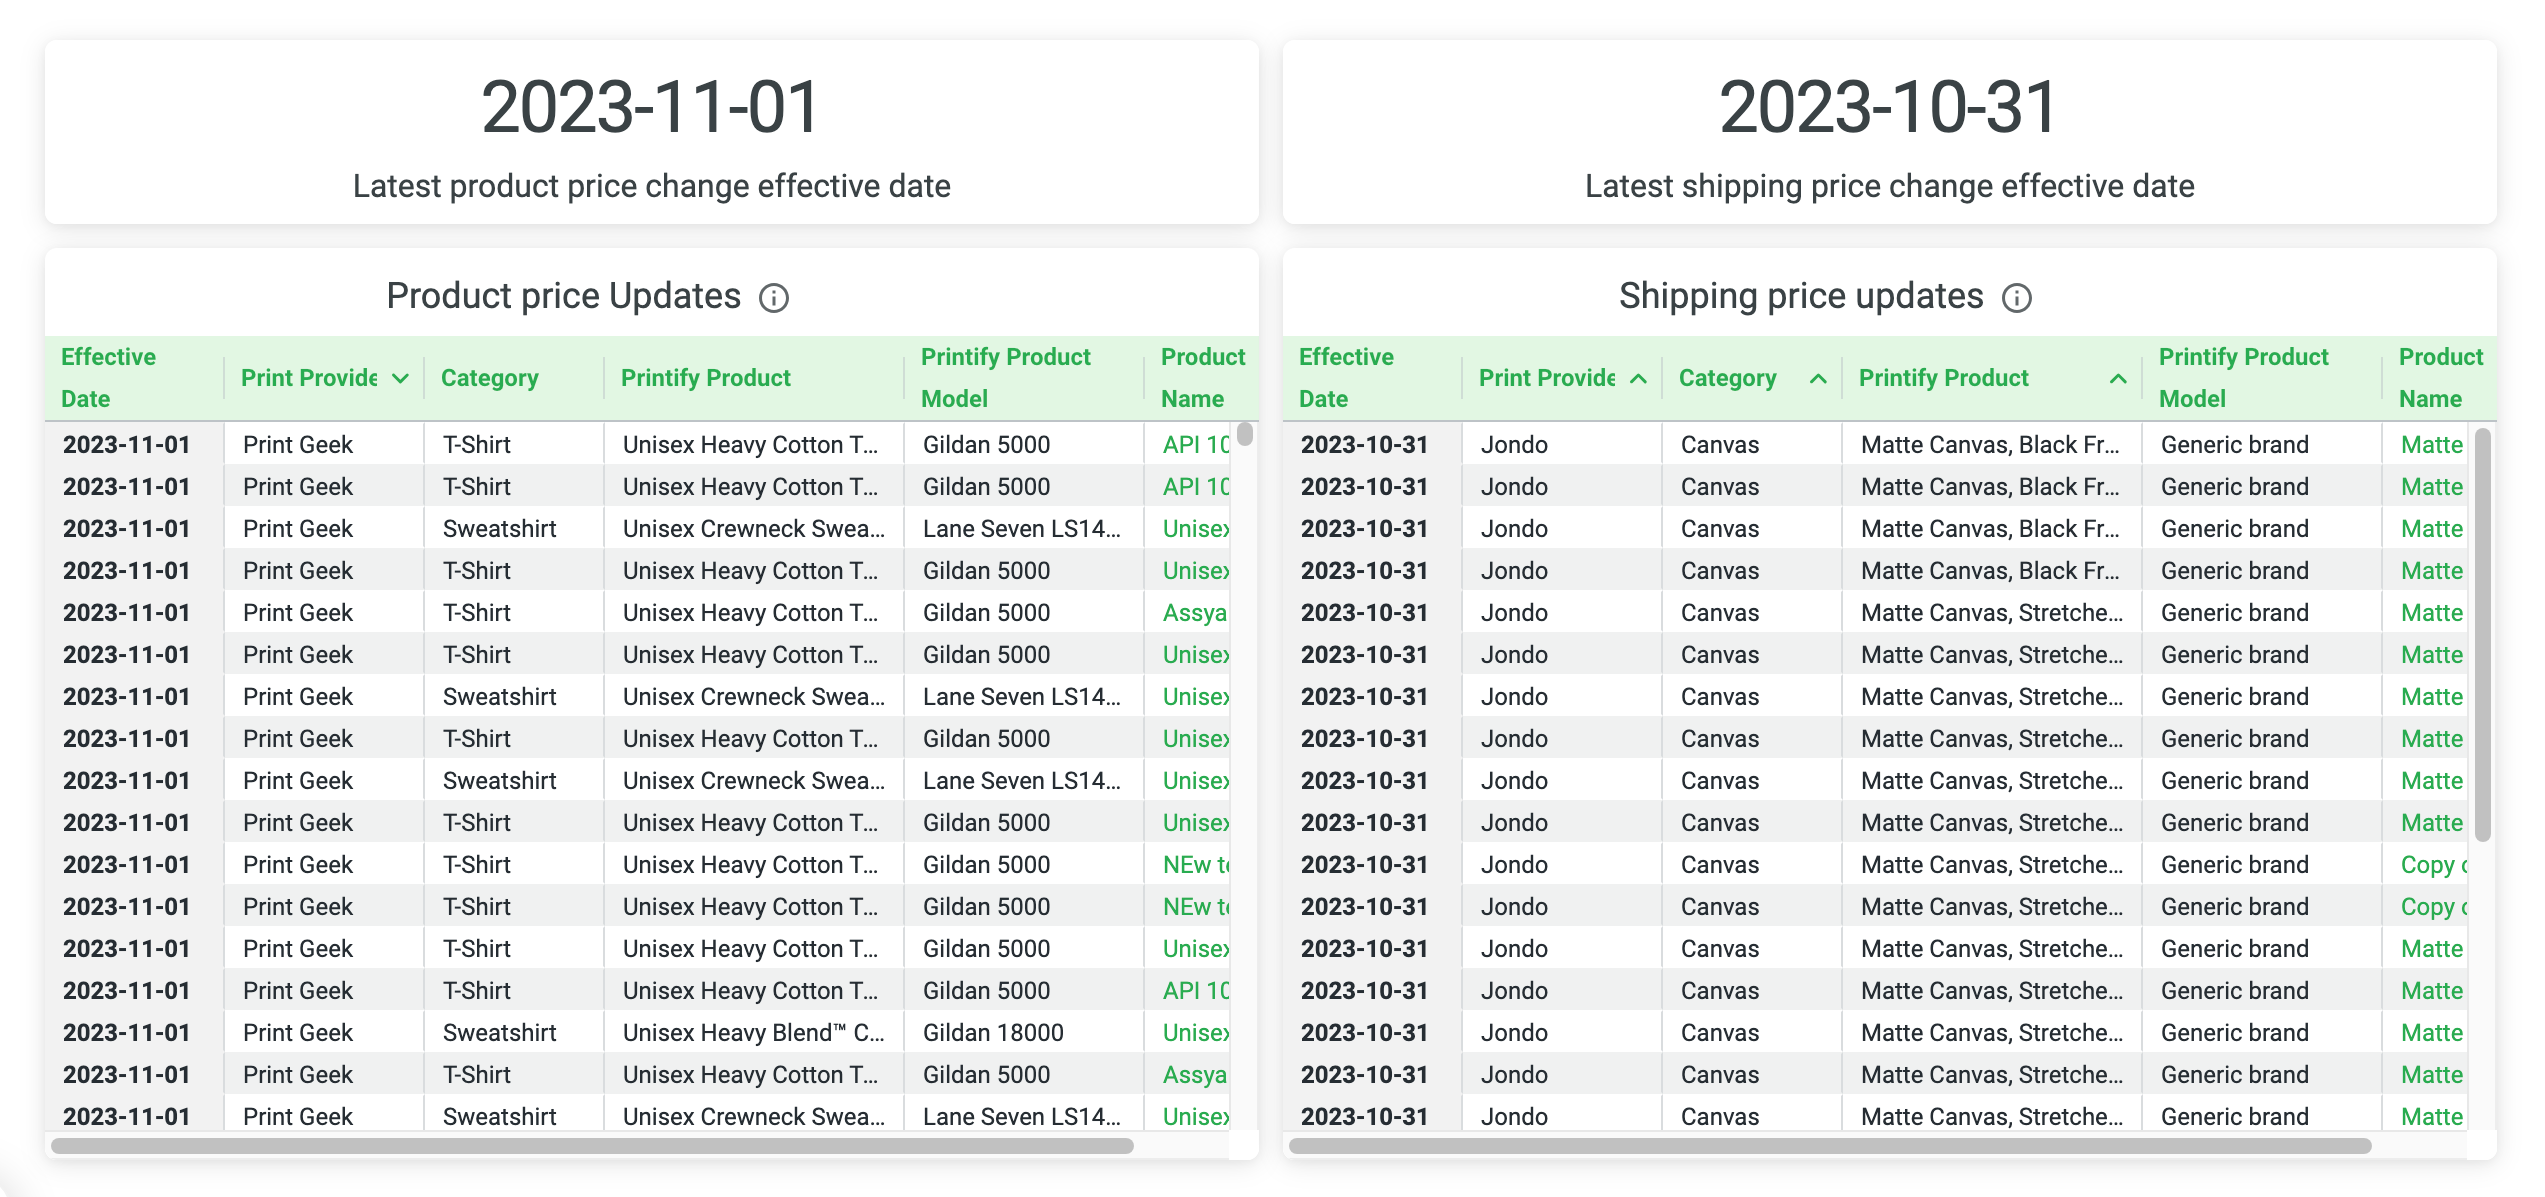Click the NEw product name link
Screen dimensions: 2545x1197
1196,864
